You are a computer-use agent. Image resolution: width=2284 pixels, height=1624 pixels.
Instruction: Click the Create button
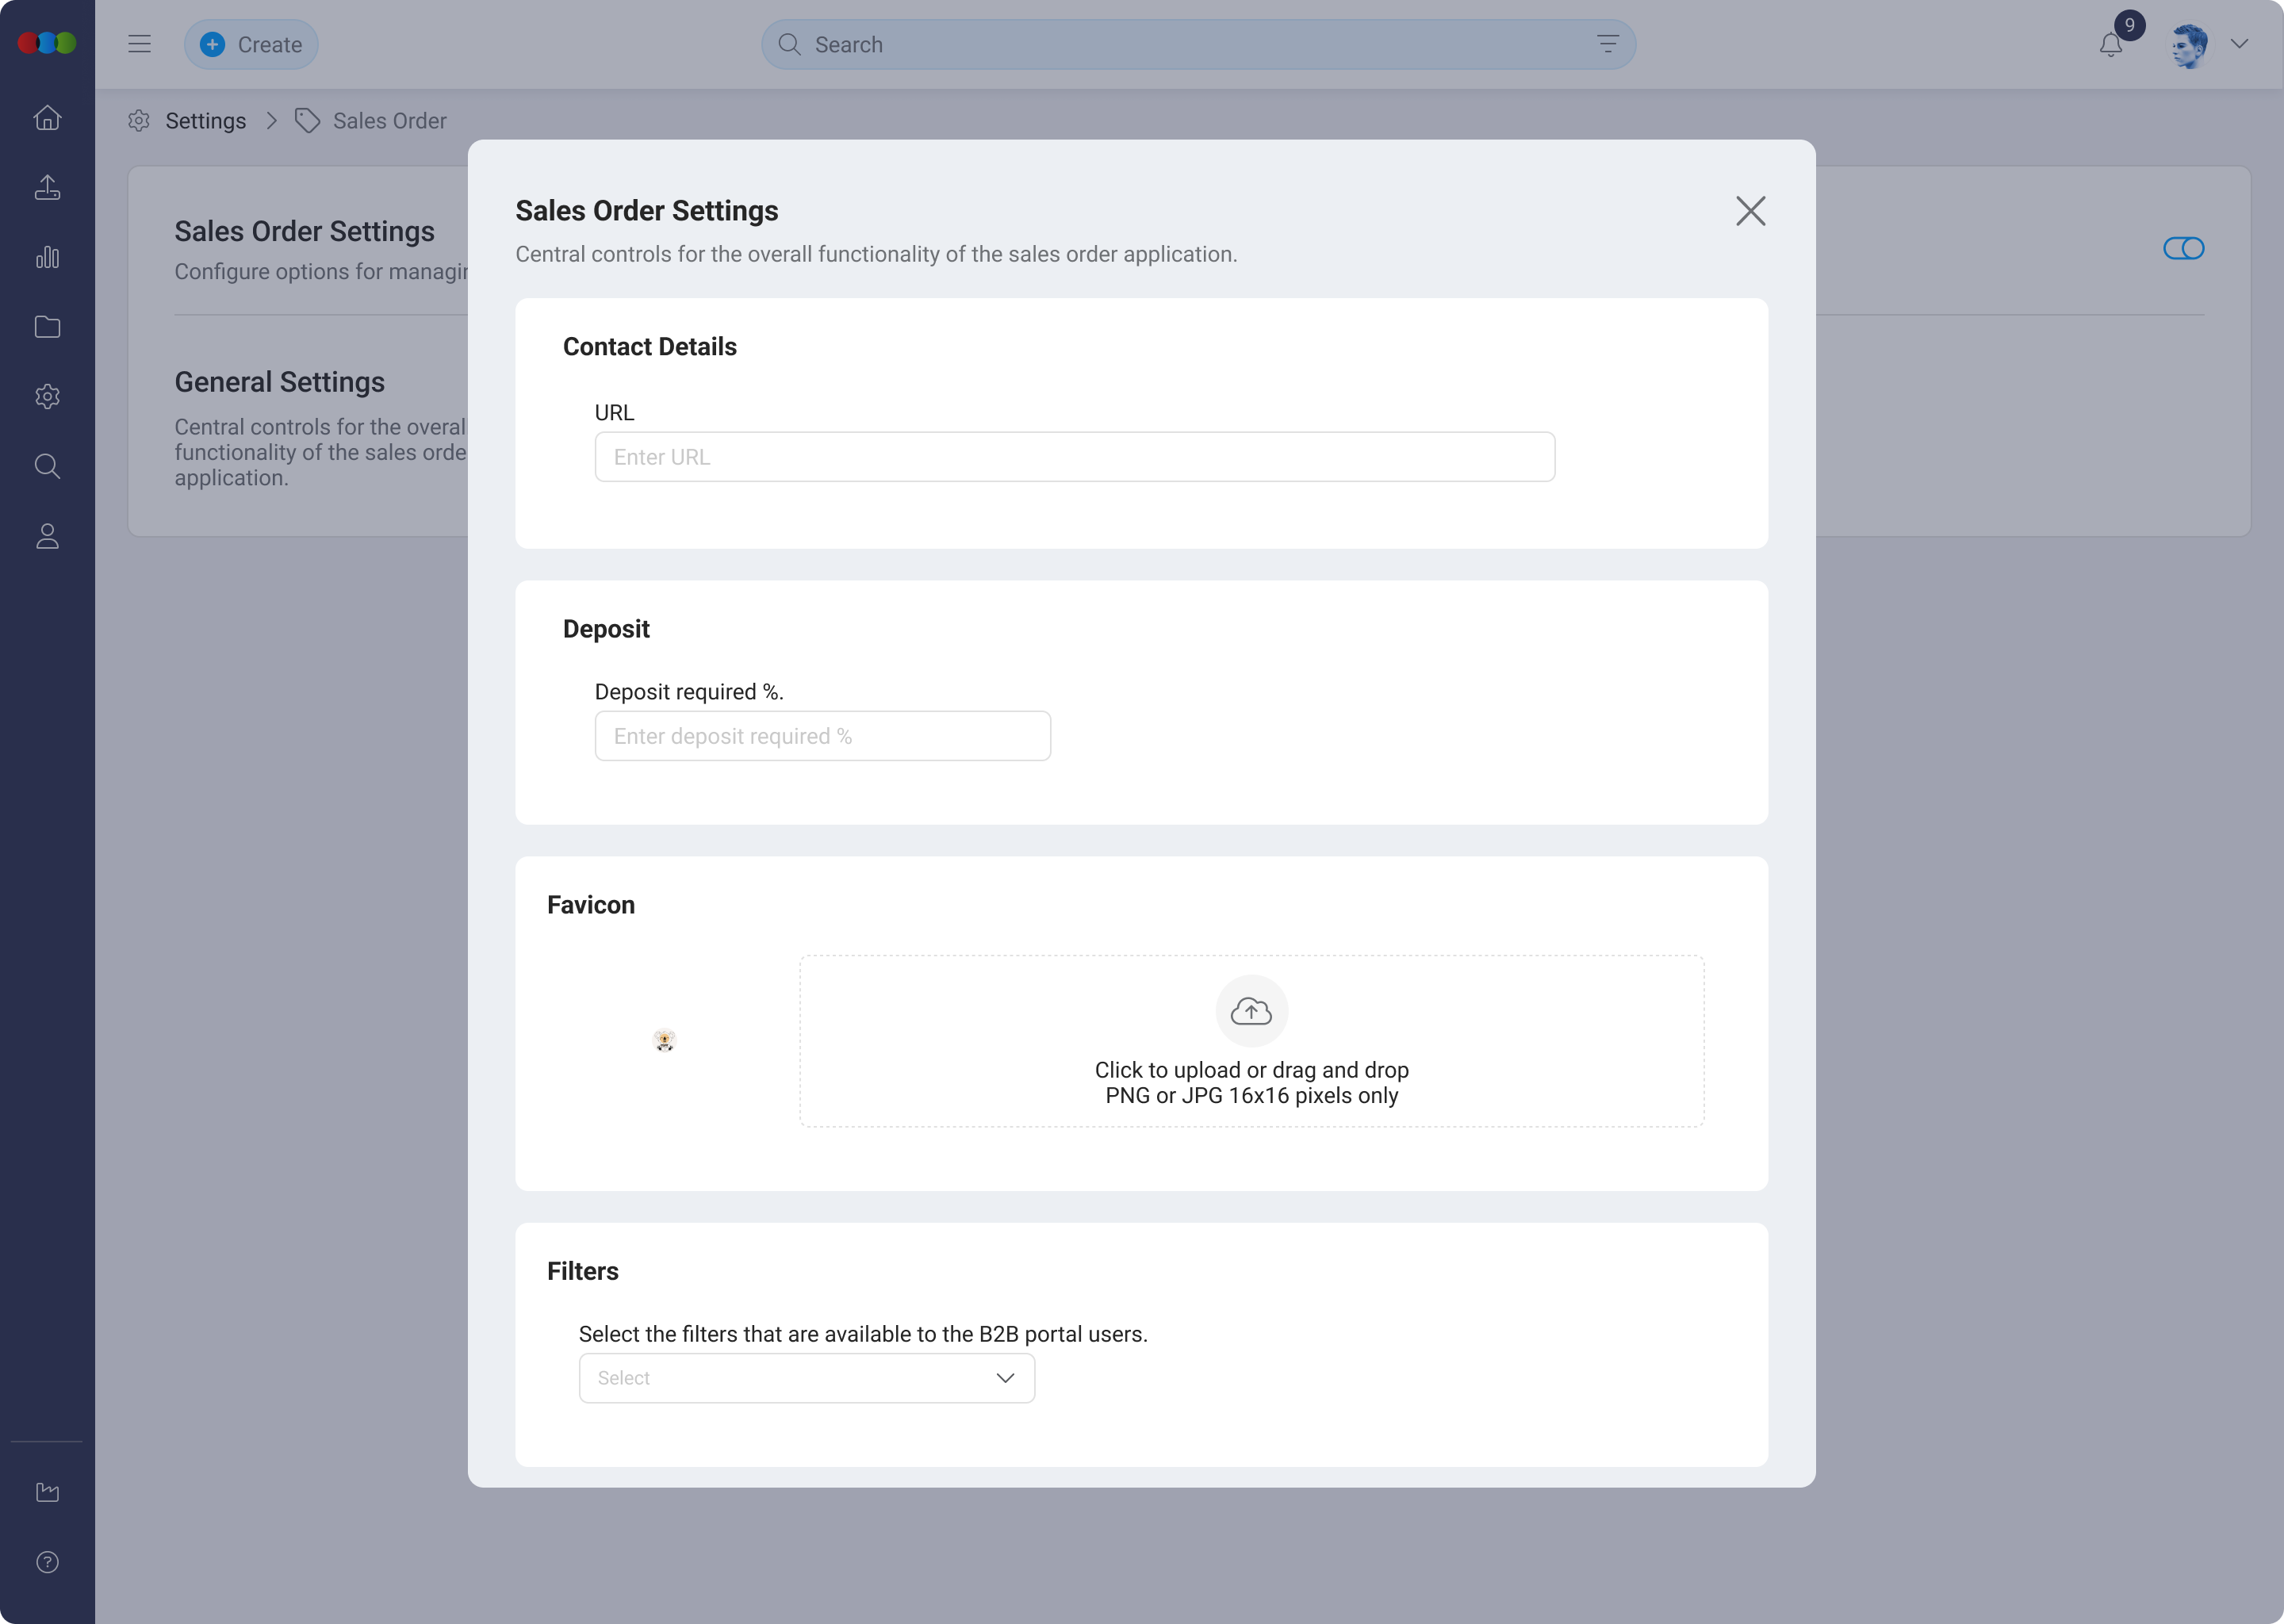(251, 44)
